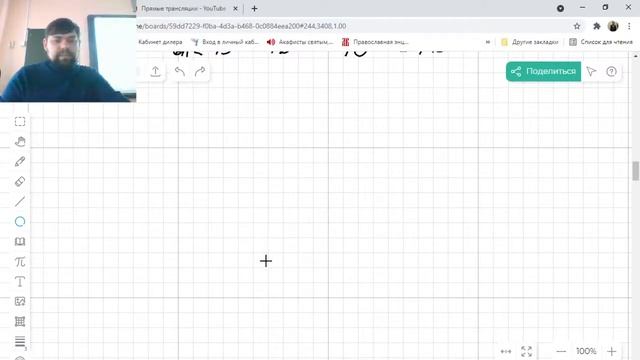This screenshot has height=360, width=640.
Task: Zoom out with the minus button
Action: (x=561, y=351)
